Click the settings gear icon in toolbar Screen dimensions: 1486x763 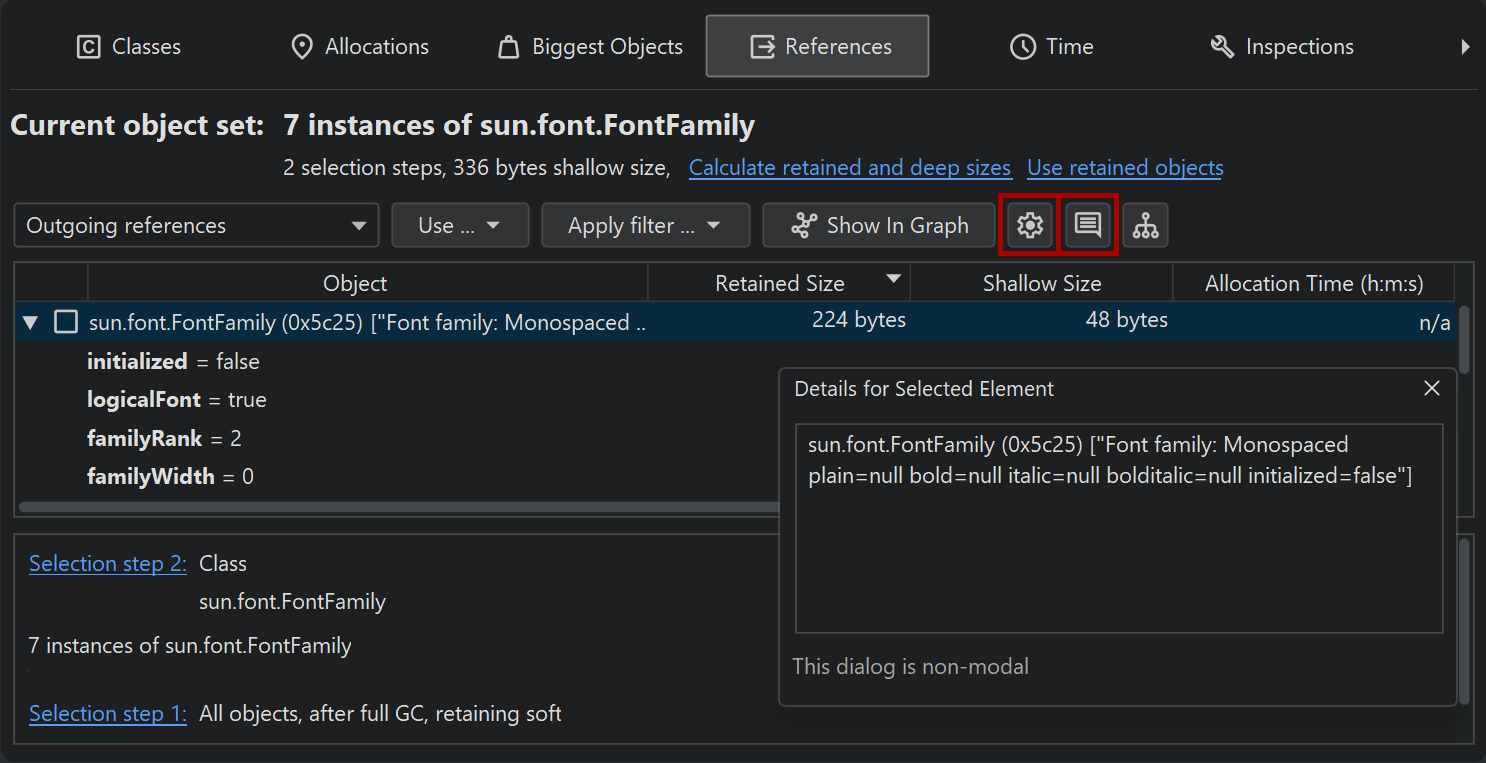1030,225
